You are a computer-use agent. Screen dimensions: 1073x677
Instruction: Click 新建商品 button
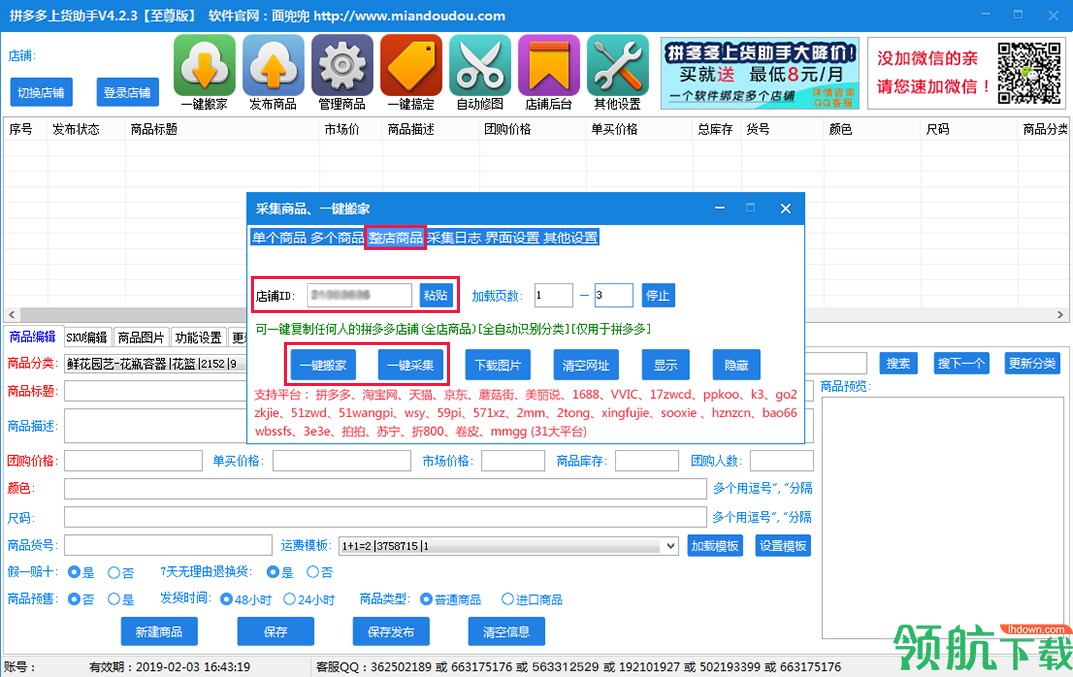tap(159, 632)
